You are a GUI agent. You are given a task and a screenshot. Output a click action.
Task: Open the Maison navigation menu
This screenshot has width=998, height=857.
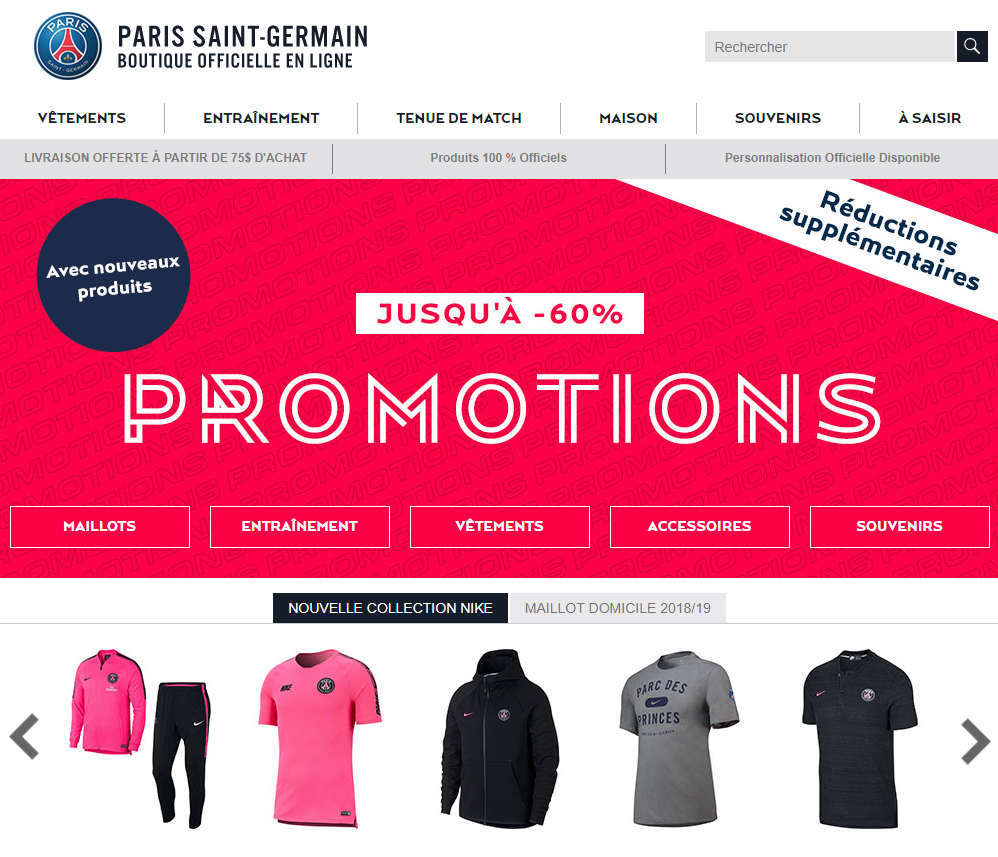click(628, 118)
